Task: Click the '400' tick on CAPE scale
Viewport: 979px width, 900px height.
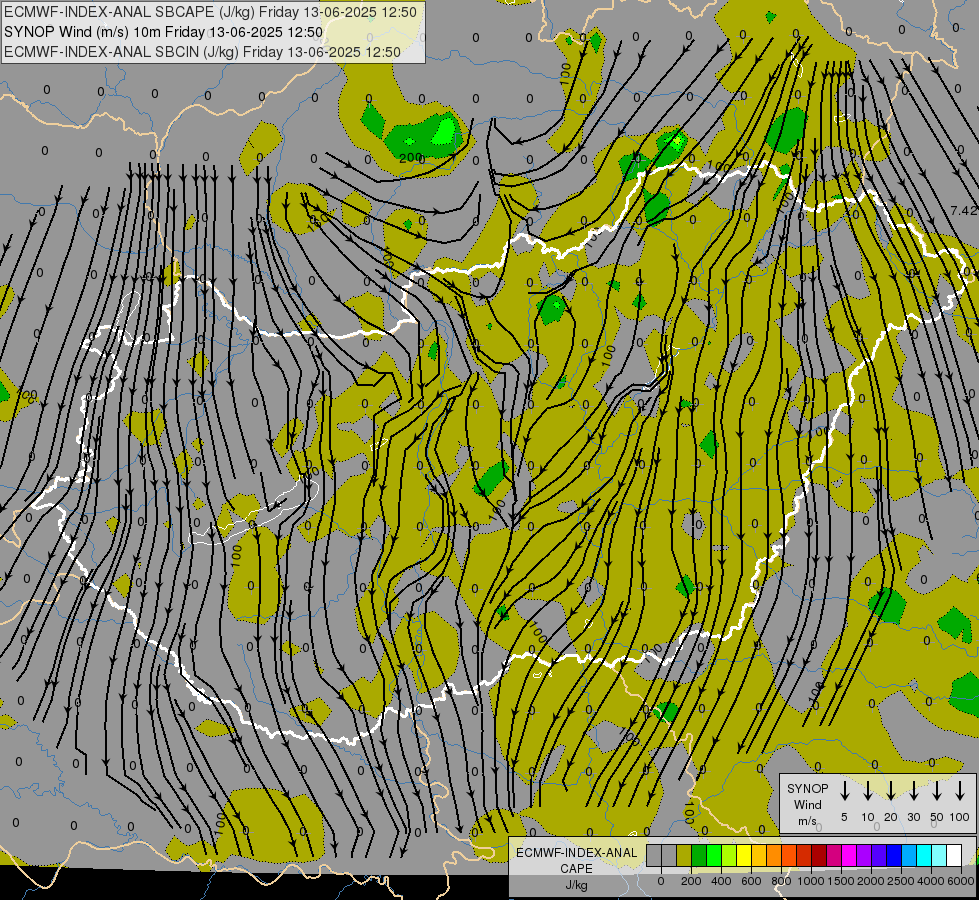Action: [721, 881]
